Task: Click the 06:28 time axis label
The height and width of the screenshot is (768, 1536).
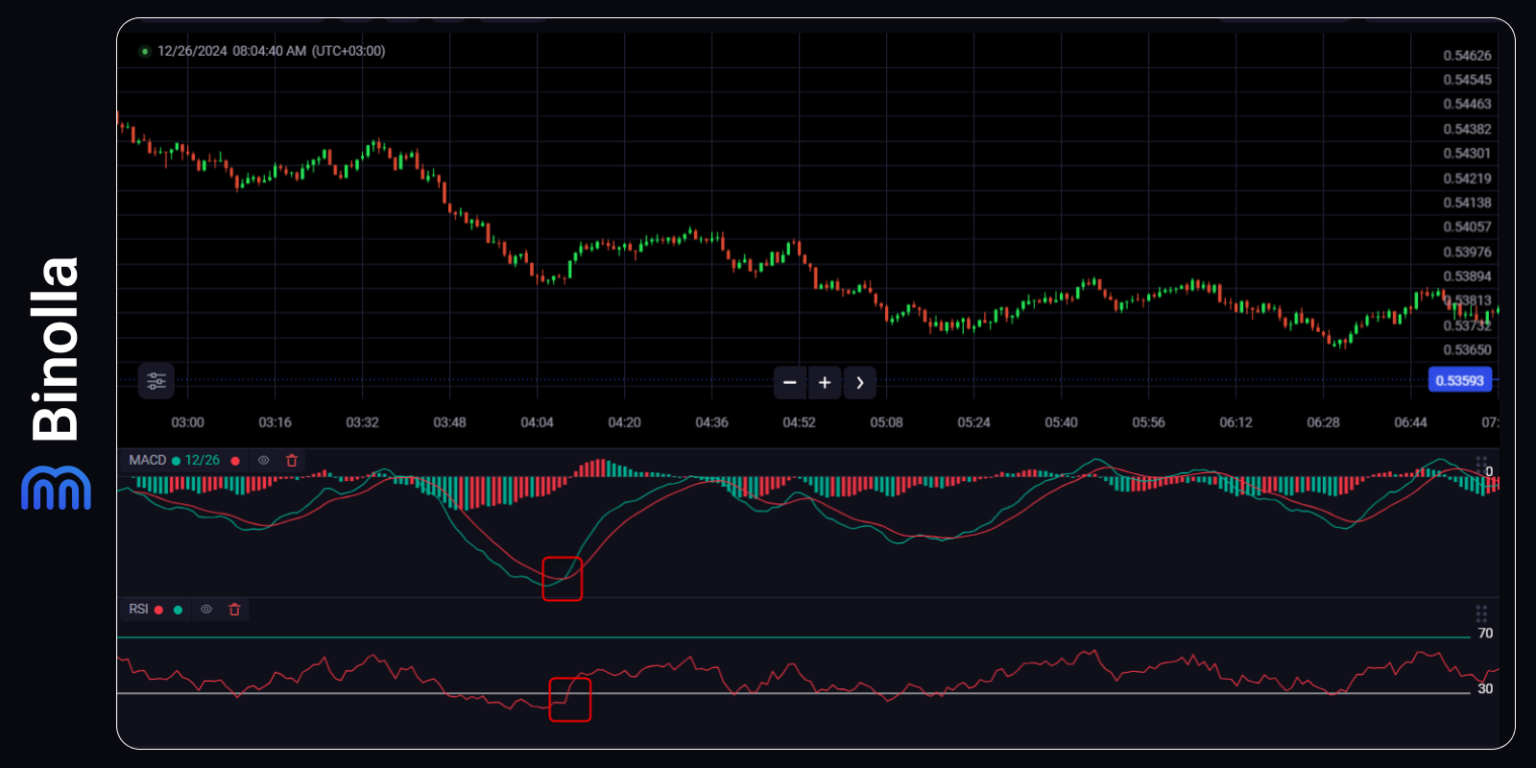Action: click(1323, 423)
